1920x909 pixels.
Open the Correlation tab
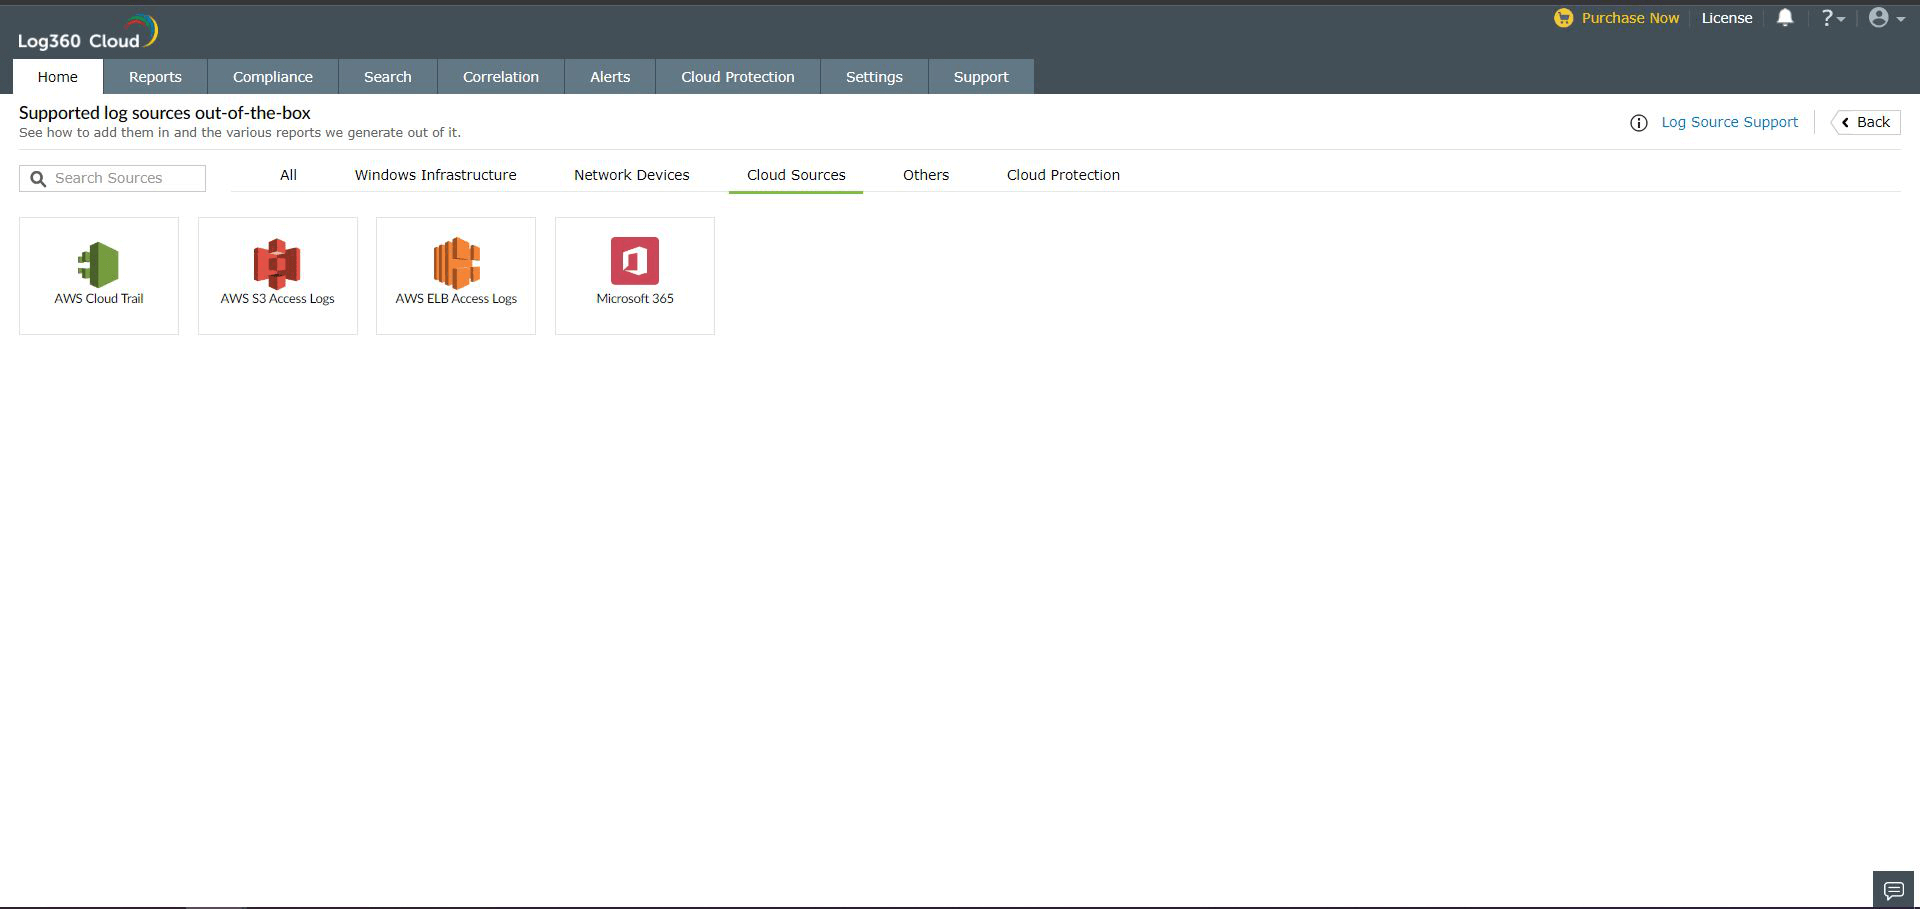(x=500, y=77)
